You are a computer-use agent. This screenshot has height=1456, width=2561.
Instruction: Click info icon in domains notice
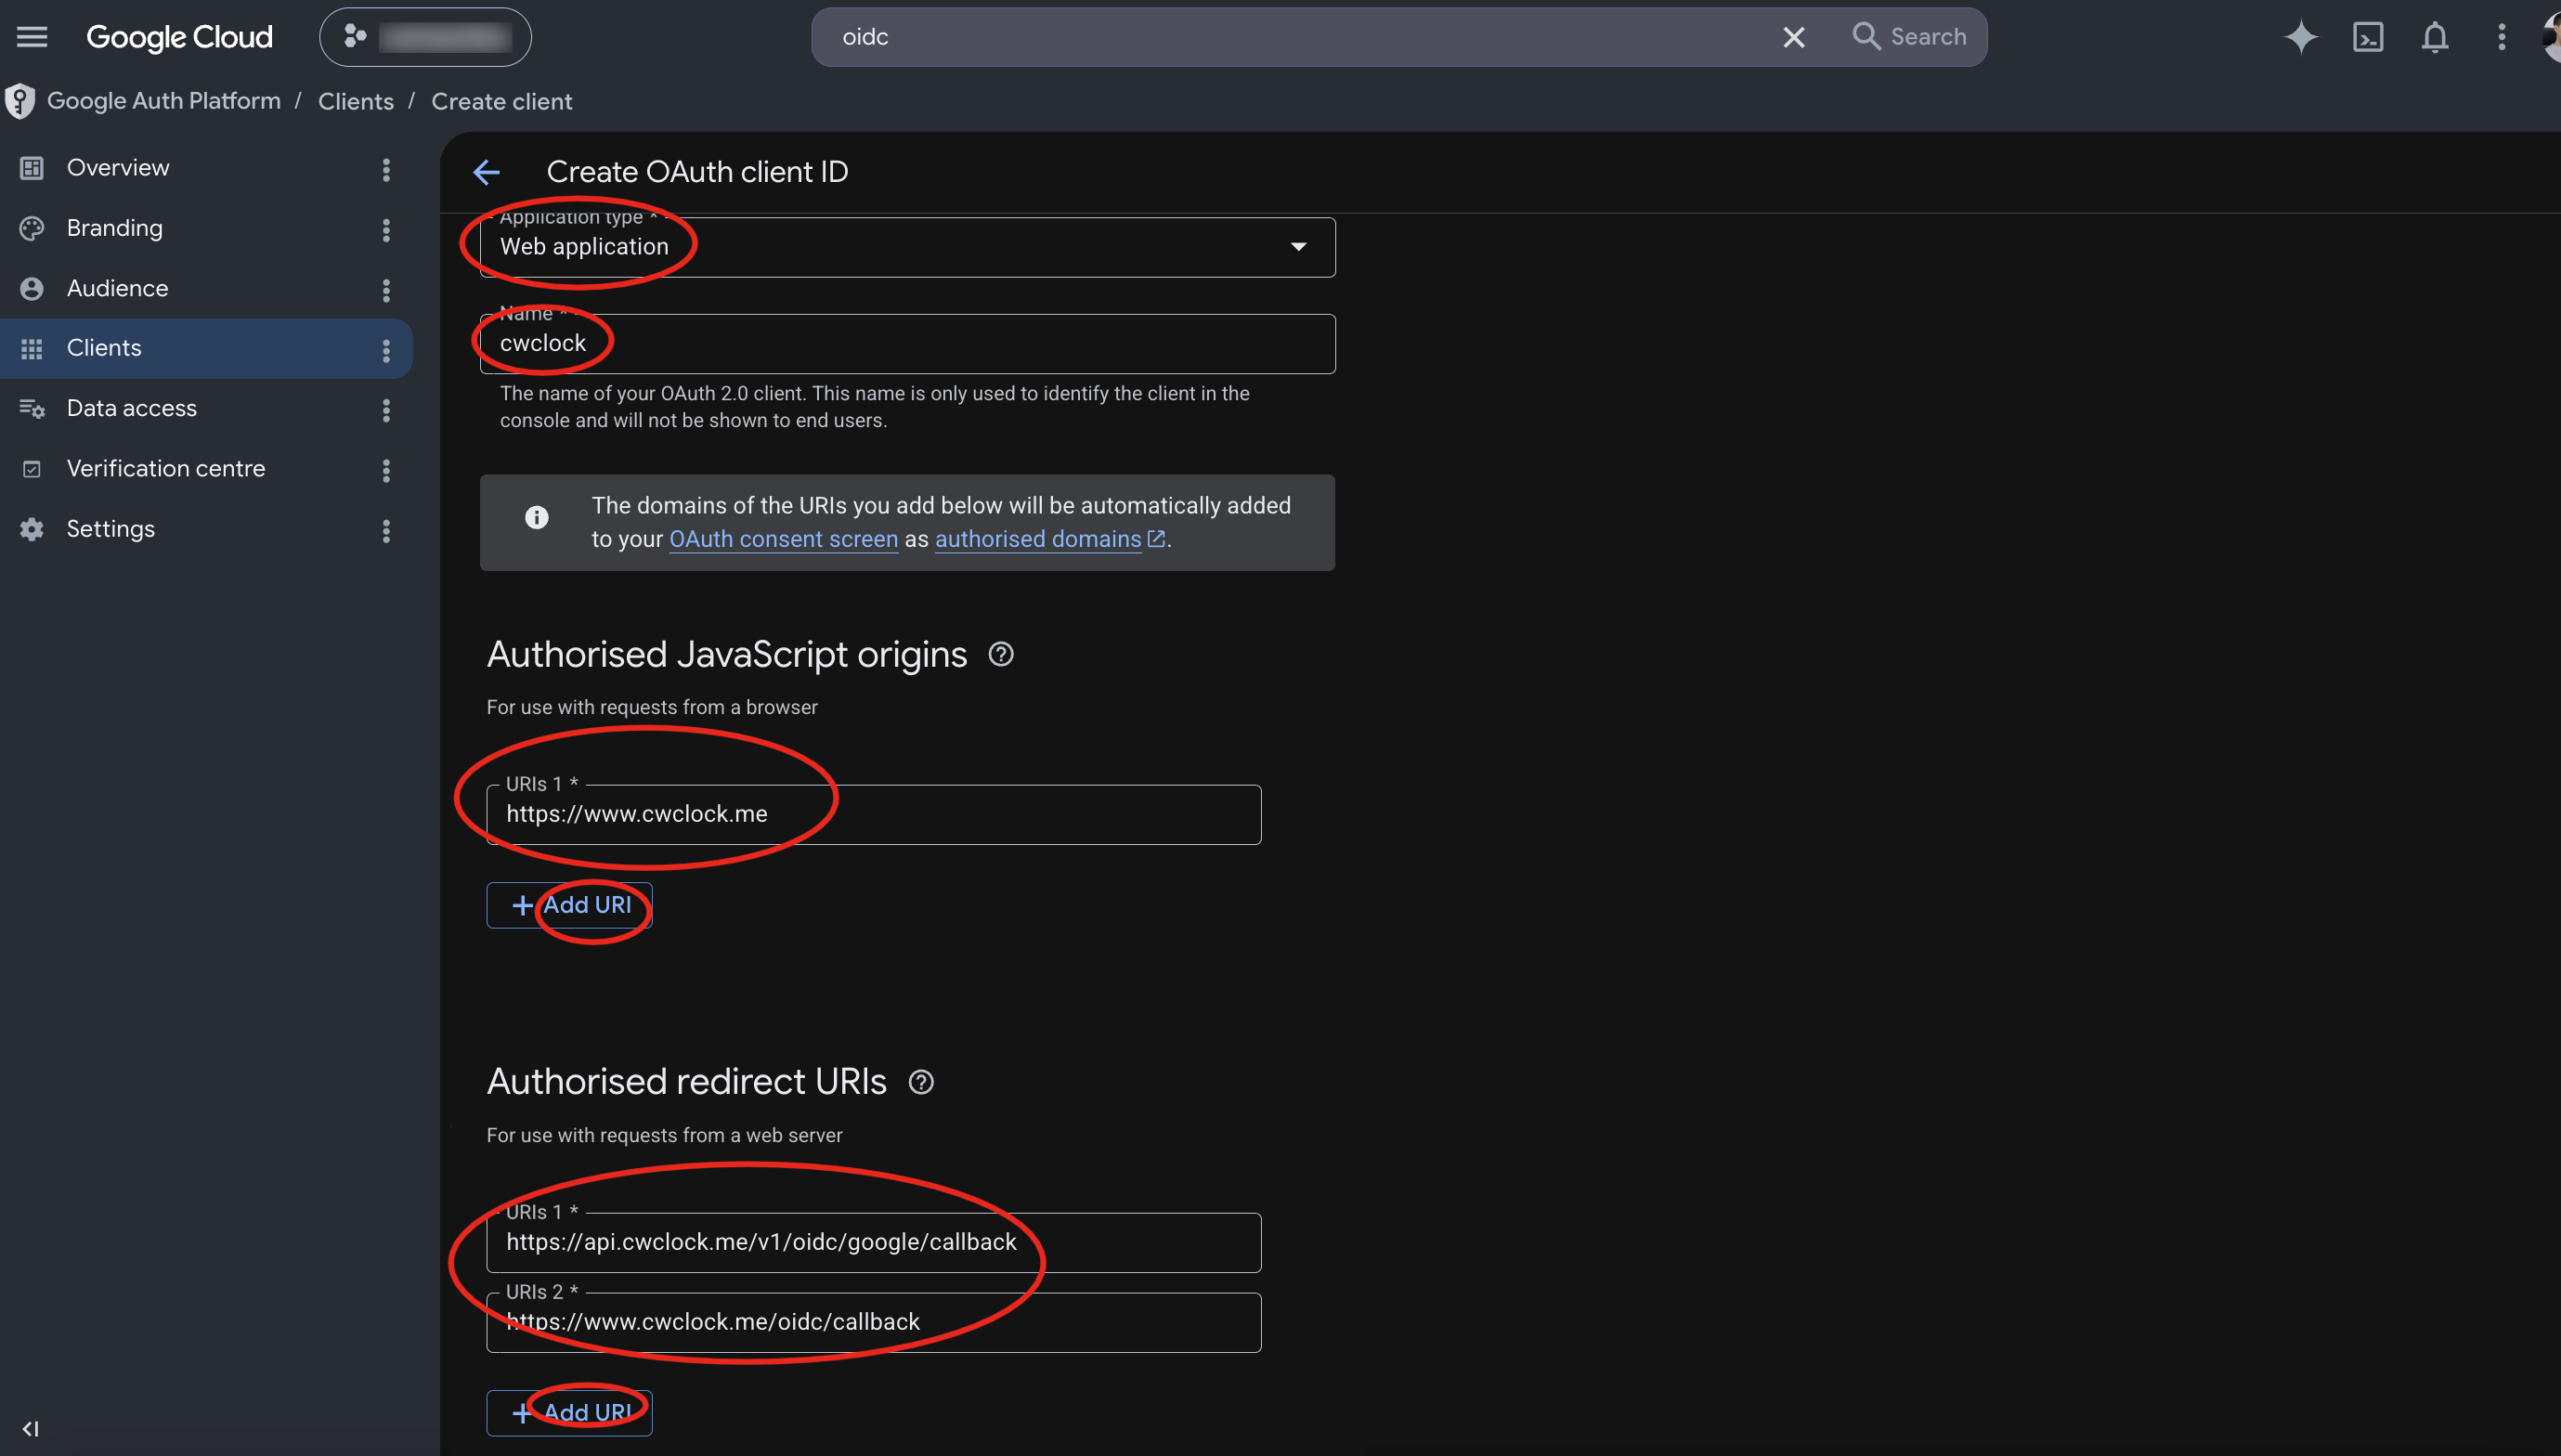(x=537, y=517)
